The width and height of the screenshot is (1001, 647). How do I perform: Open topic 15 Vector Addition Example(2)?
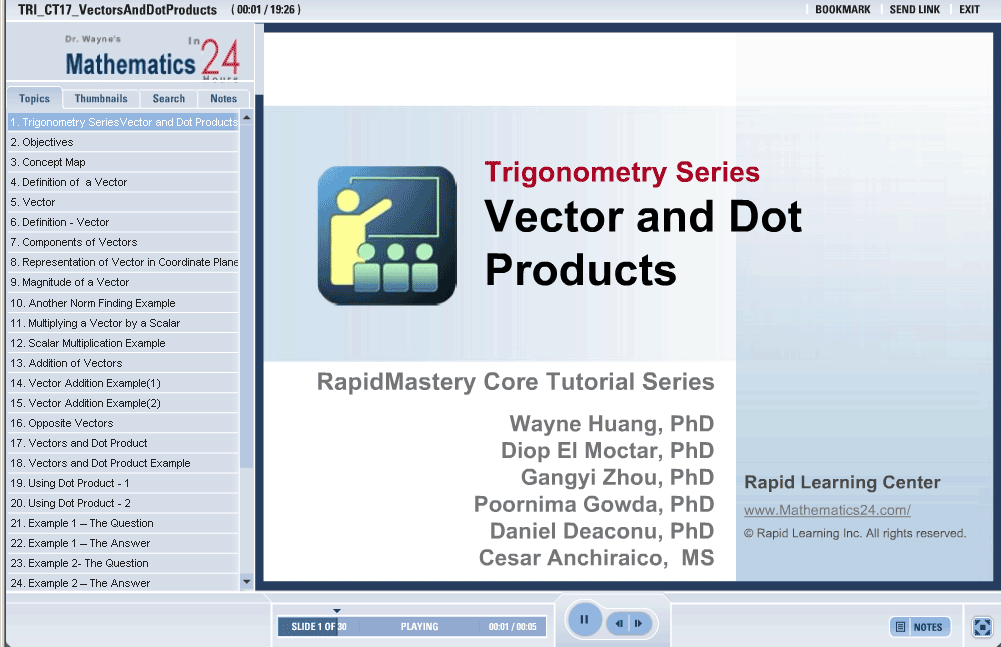pyautogui.click(x=123, y=403)
